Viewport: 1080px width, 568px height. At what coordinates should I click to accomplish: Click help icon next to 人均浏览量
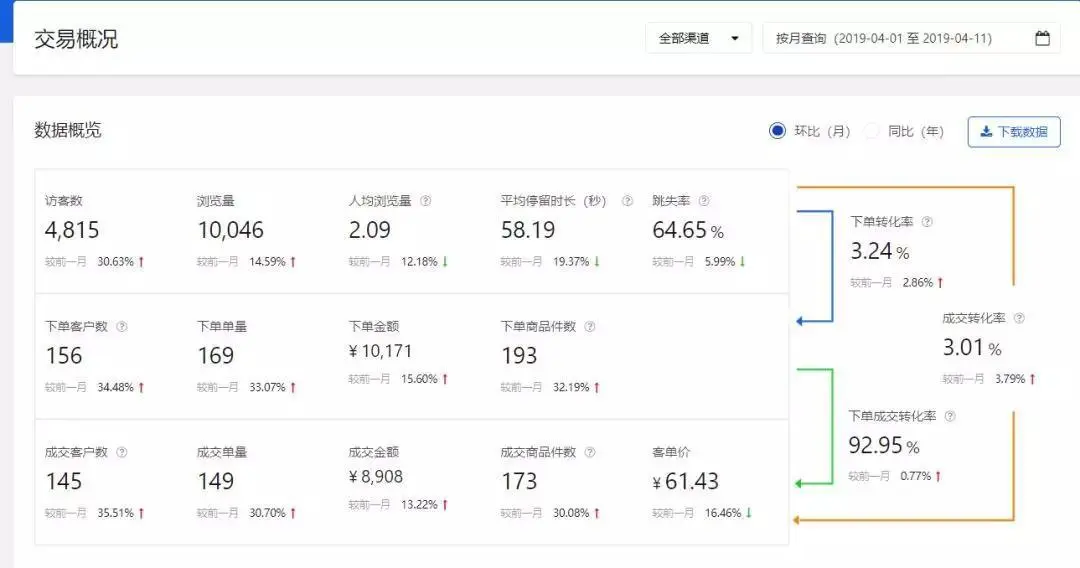click(426, 201)
